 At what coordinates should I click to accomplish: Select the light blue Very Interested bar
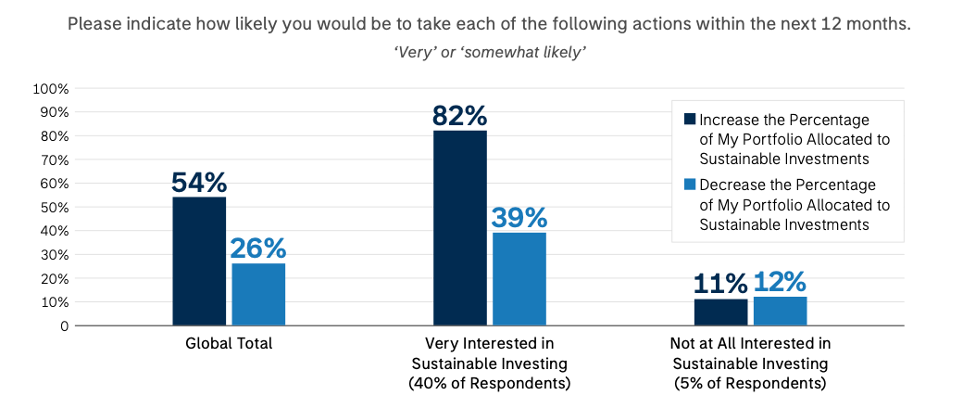pos(520,279)
